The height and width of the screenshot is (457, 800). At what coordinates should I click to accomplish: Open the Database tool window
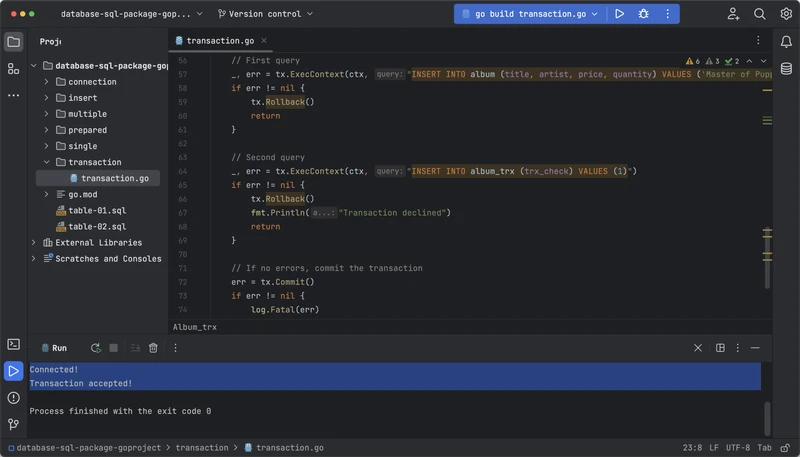[x=787, y=68]
